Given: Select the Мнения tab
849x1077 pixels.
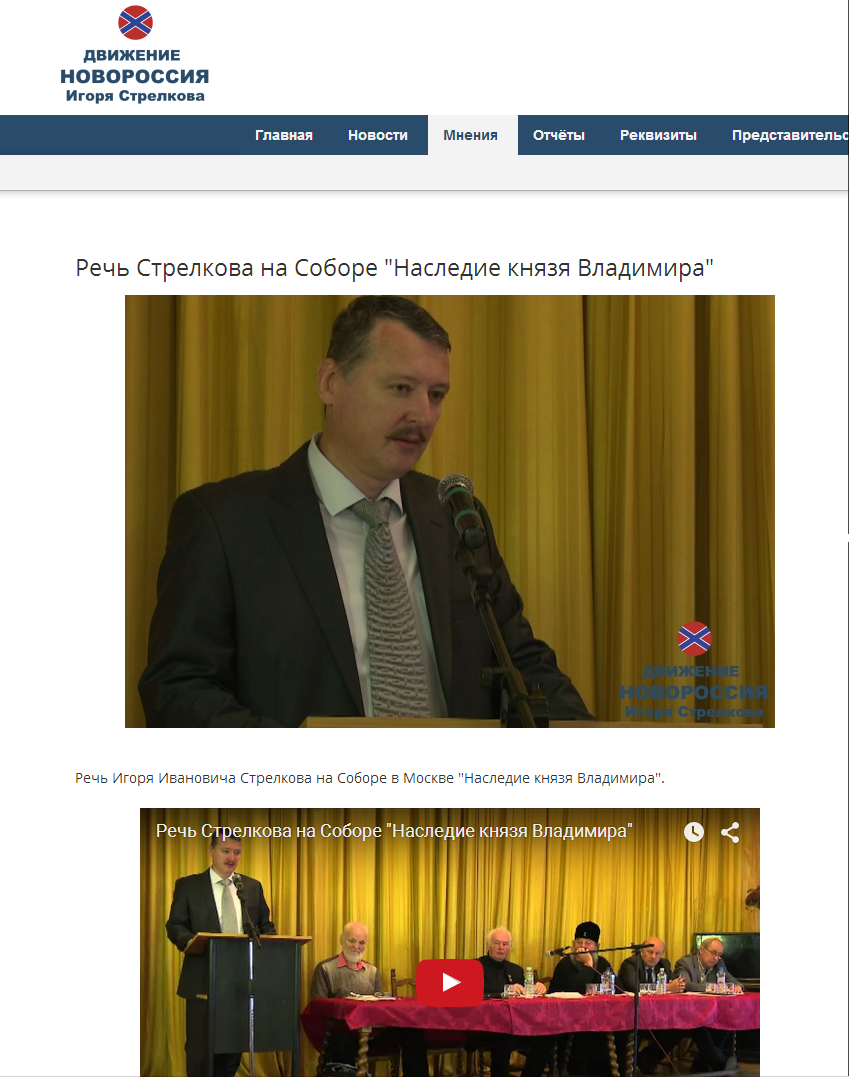Looking at the screenshot, I should click(471, 135).
